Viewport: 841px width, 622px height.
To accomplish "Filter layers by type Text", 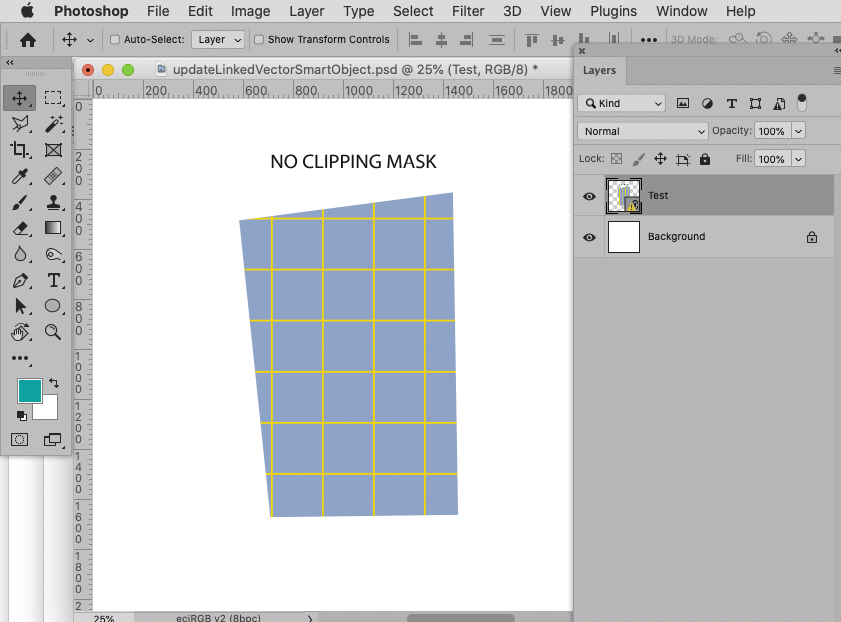I will click(731, 103).
